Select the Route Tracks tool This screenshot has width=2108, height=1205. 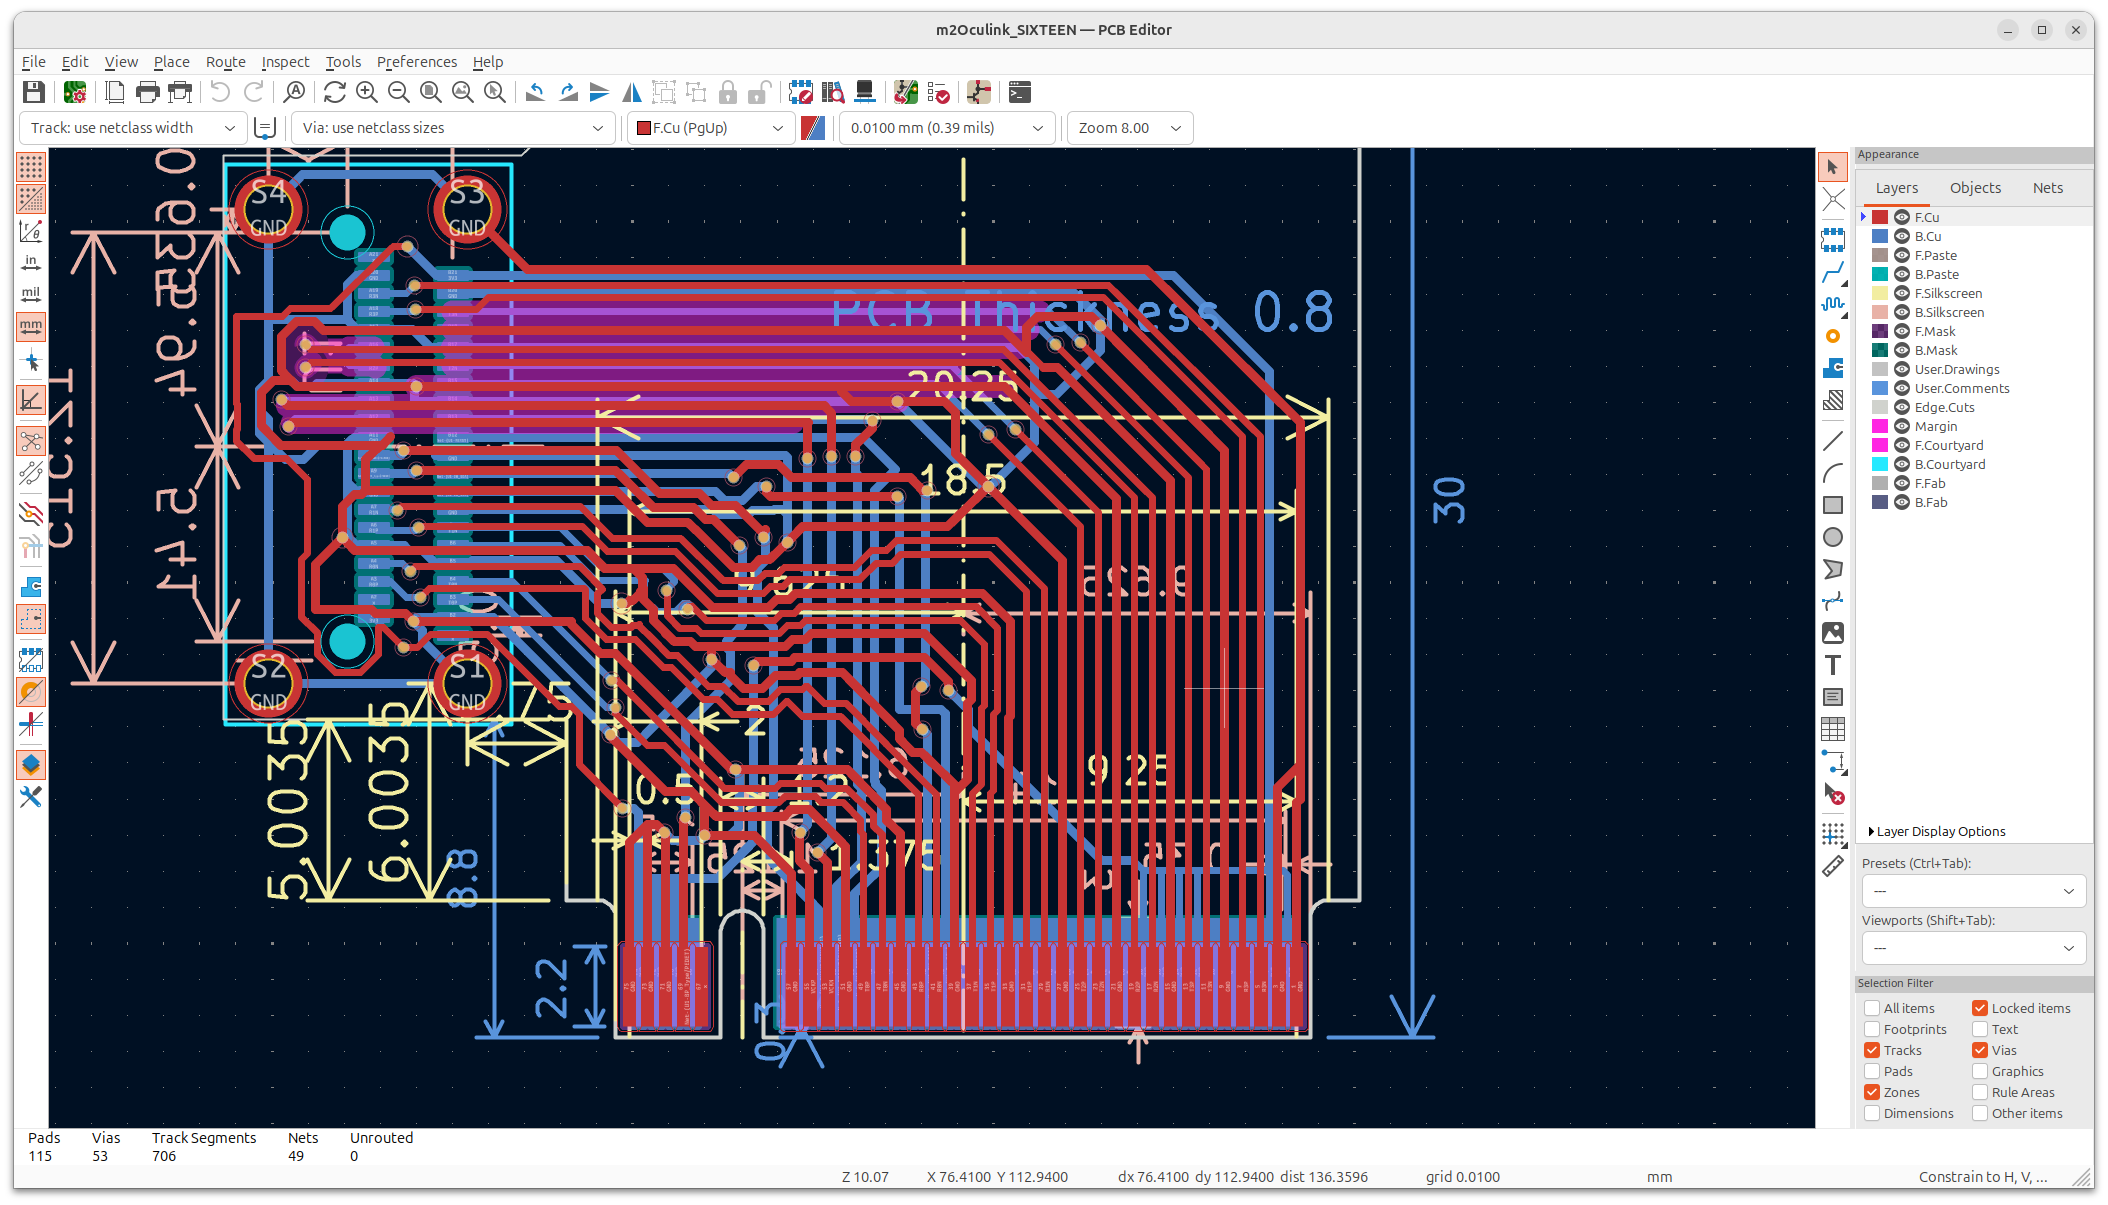pyautogui.click(x=1832, y=272)
